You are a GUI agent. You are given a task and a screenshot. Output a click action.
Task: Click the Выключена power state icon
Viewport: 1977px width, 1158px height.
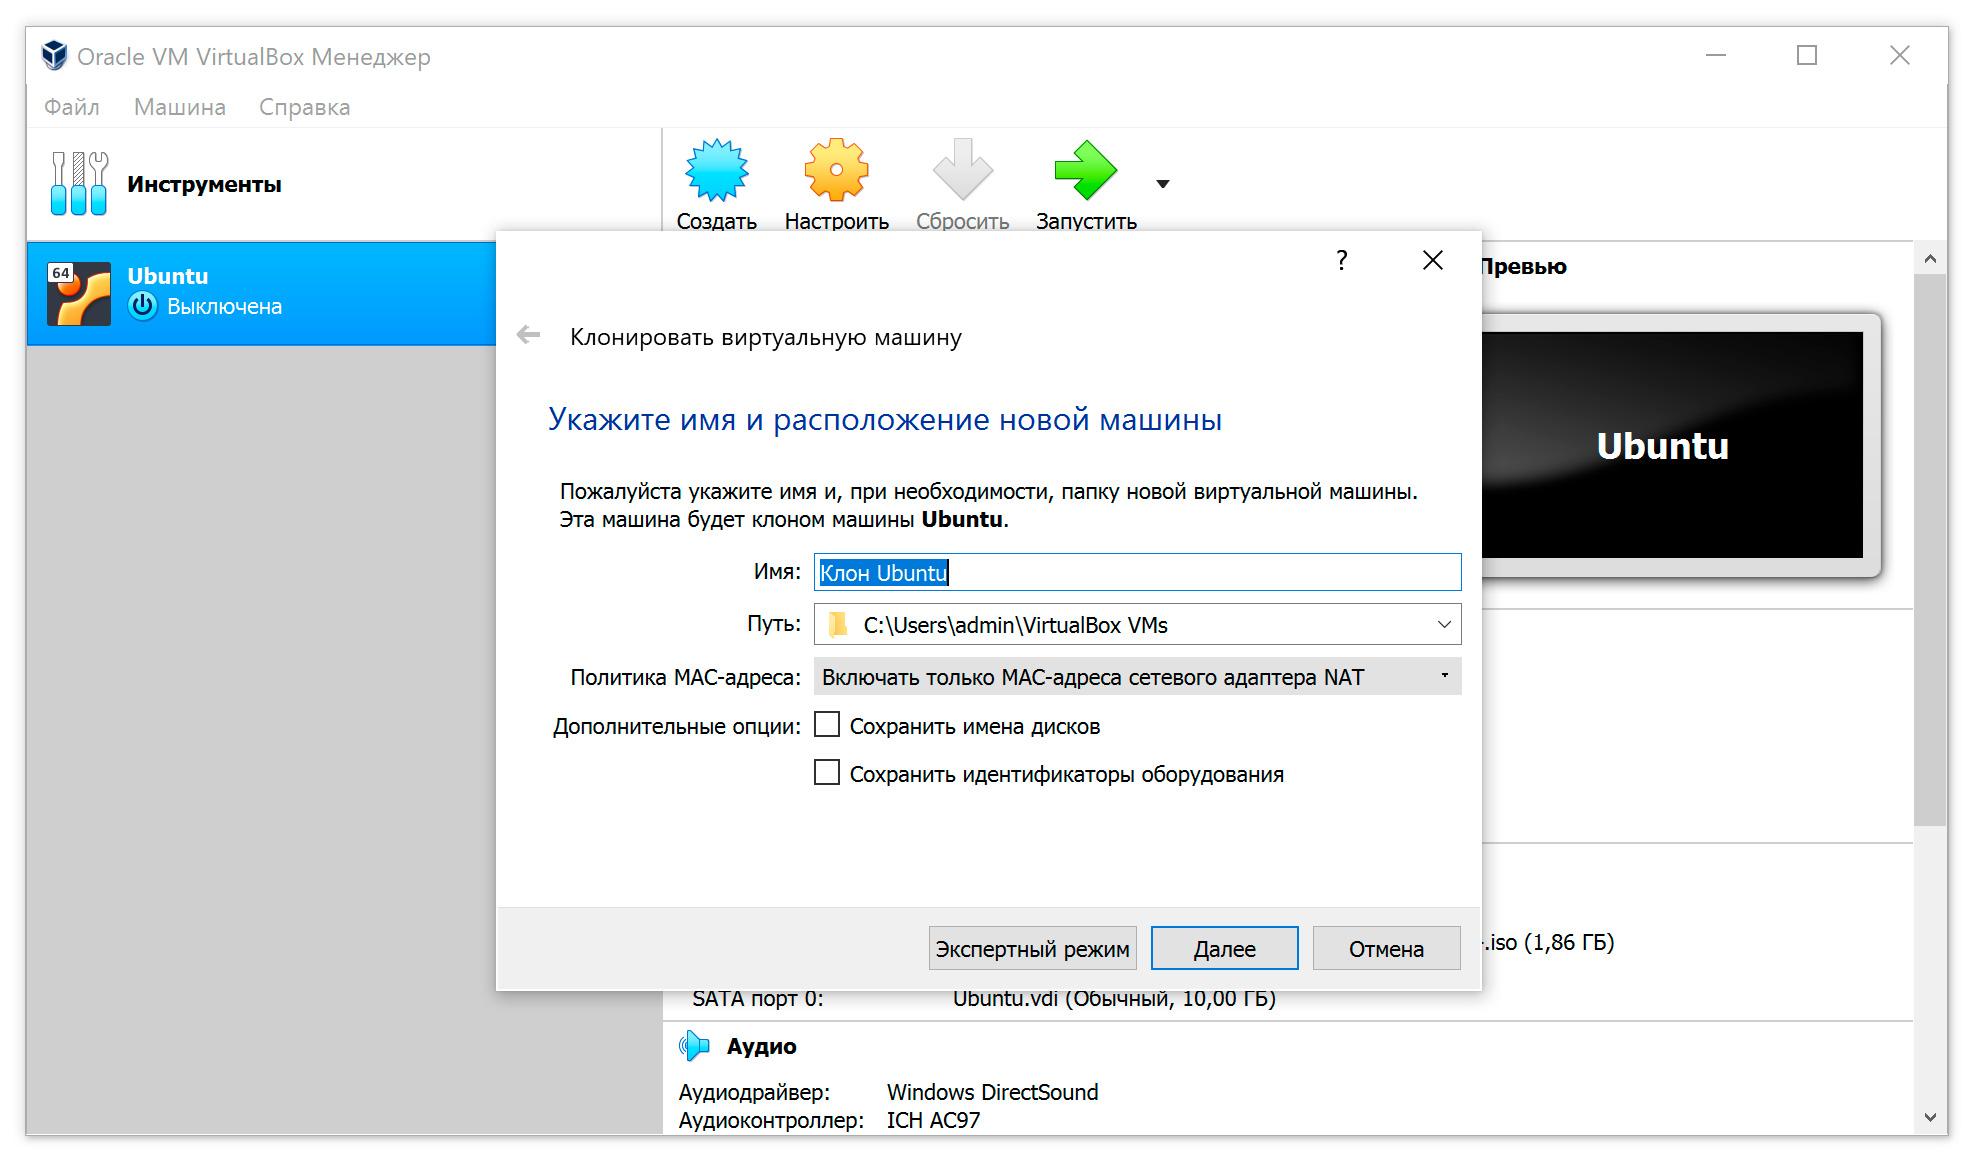[143, 306]
